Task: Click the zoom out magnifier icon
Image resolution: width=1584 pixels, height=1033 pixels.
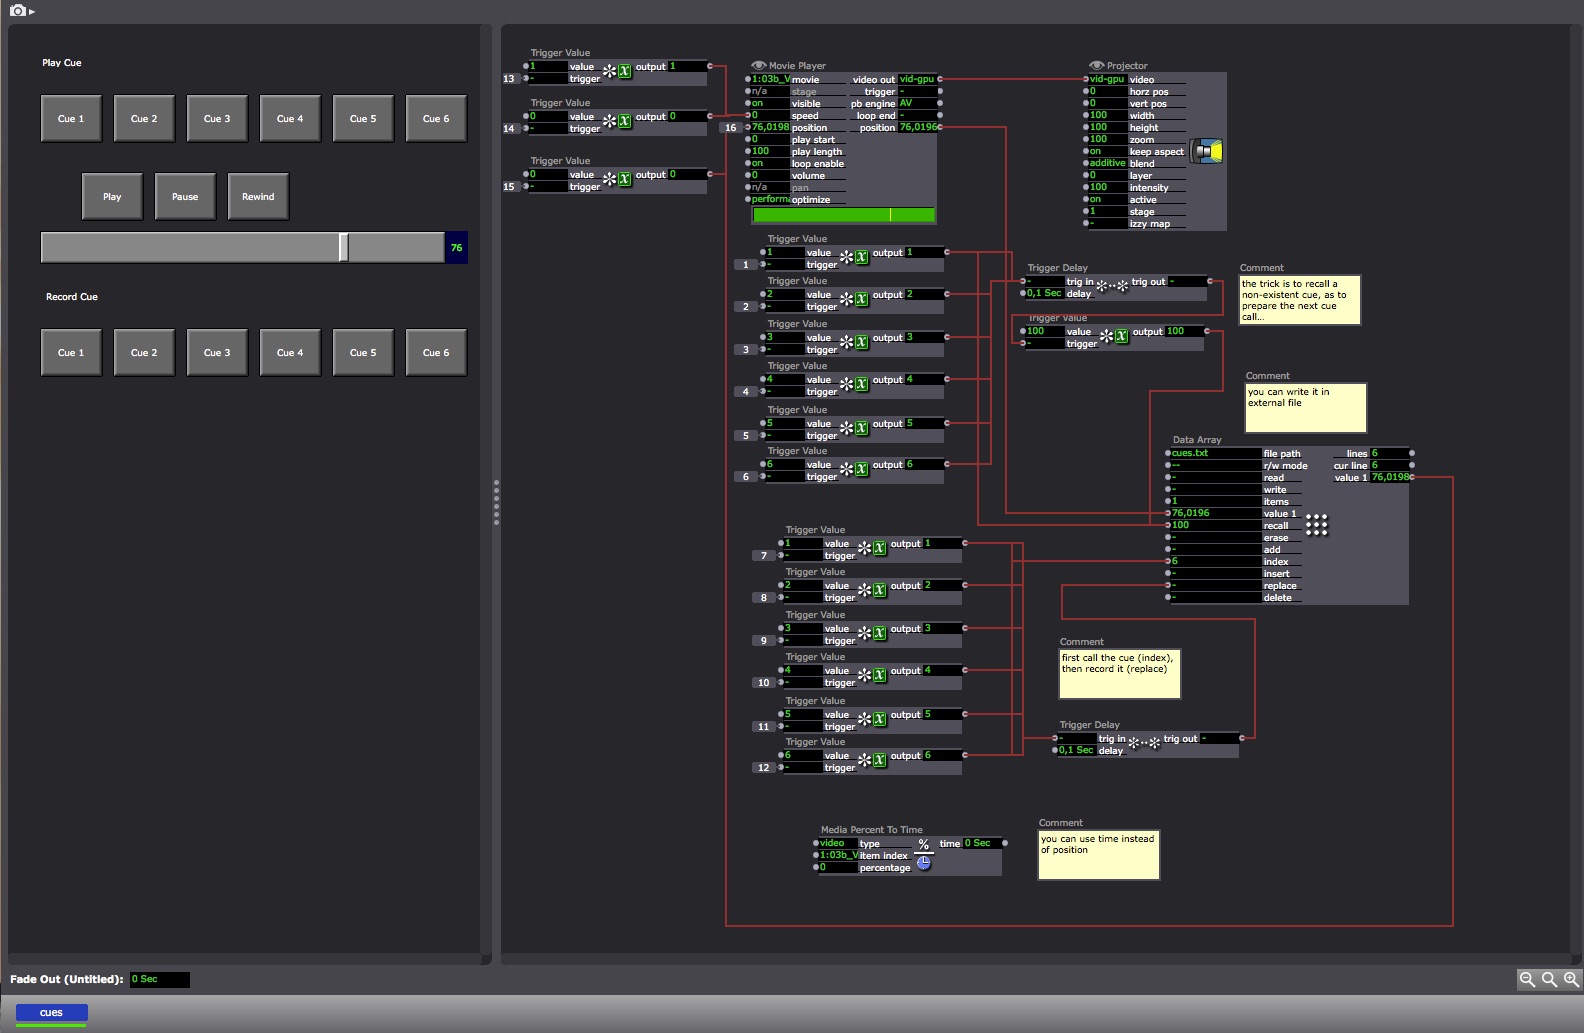Action: 1527,979
